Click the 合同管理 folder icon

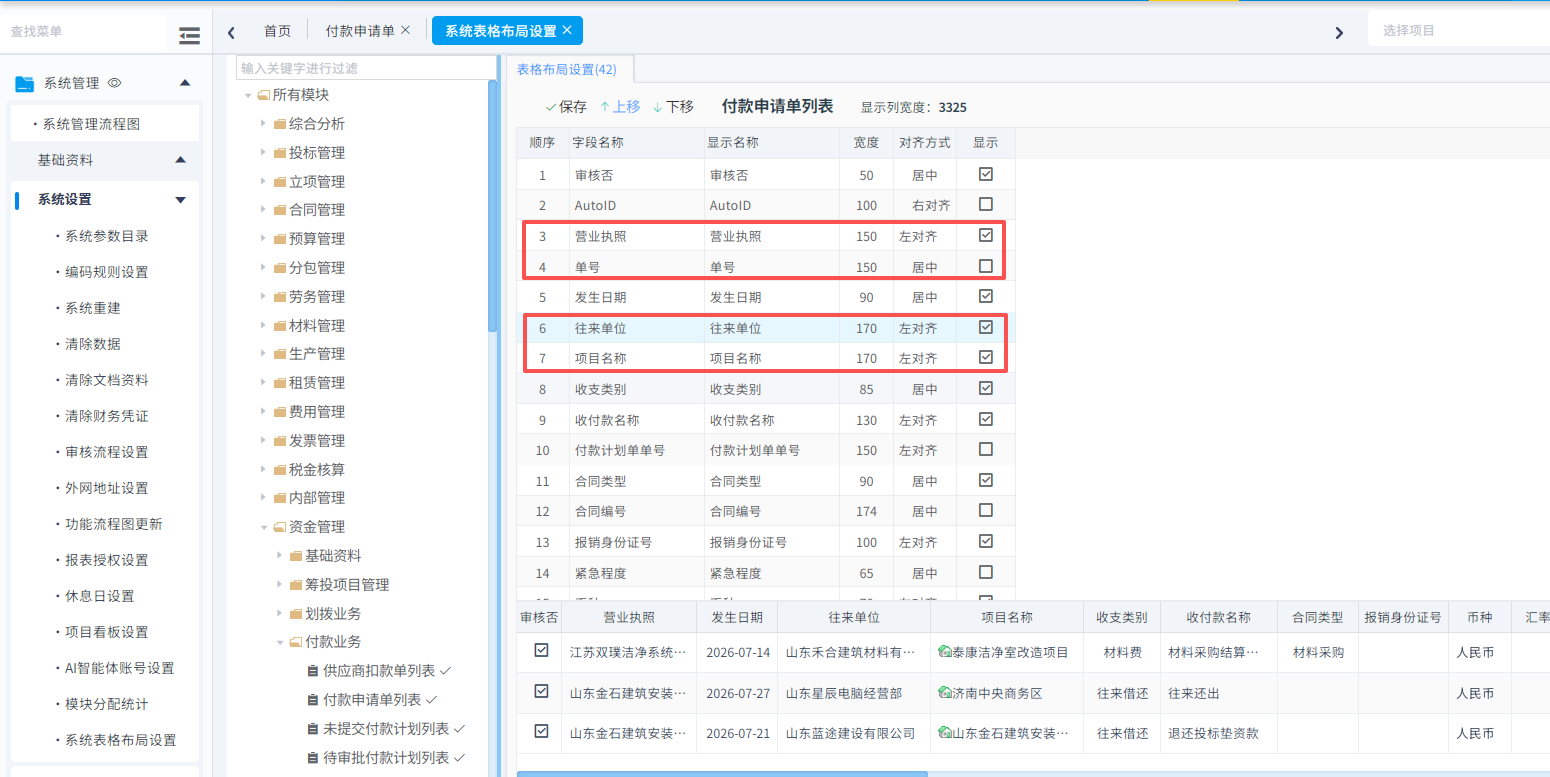tap(280, 210)
